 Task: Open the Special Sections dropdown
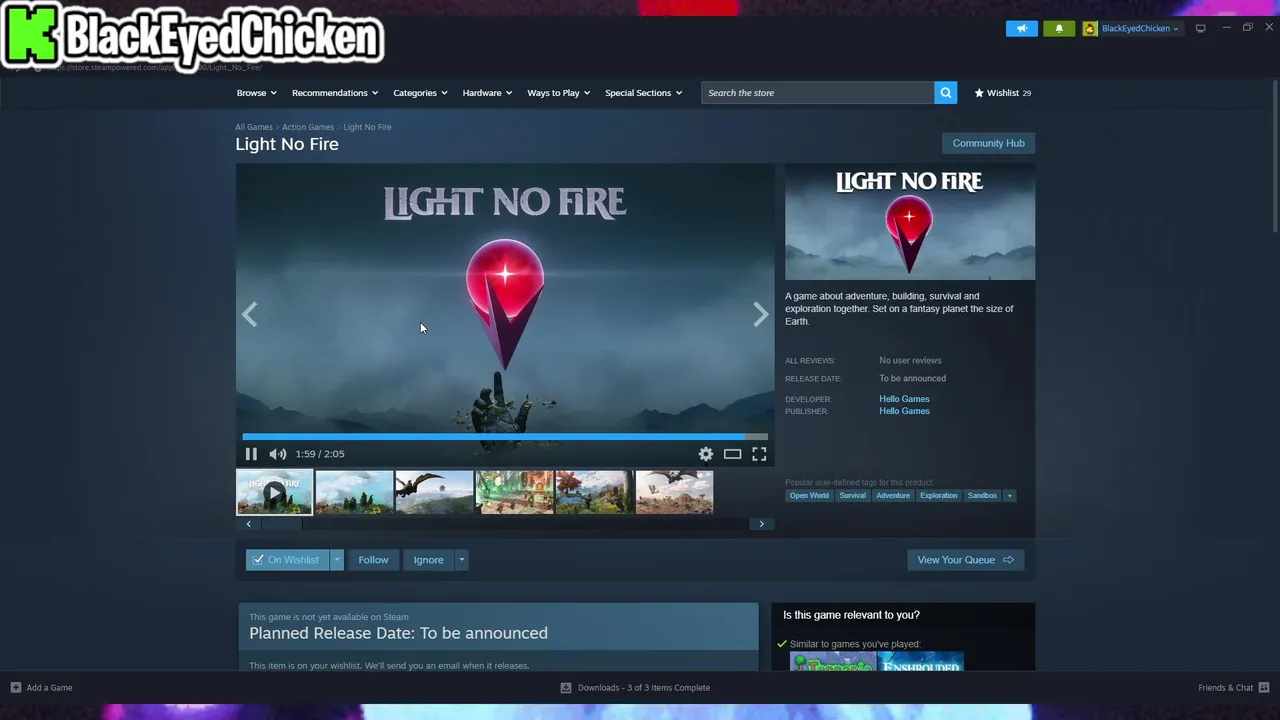(643, 93)
